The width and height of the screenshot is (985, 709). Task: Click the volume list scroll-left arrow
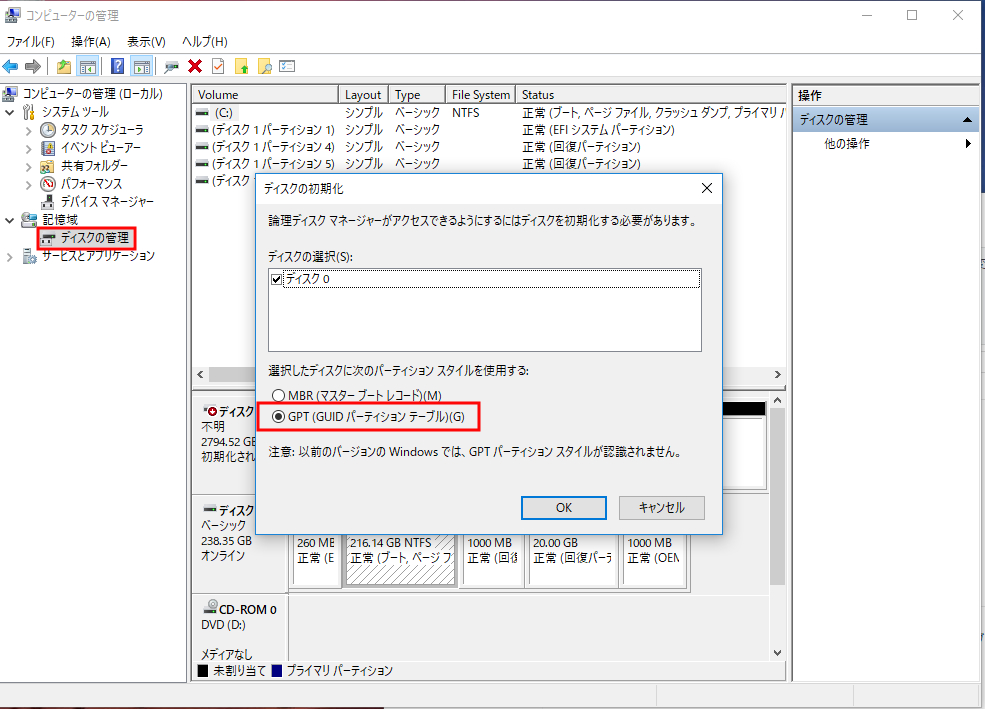pos(200,375)
